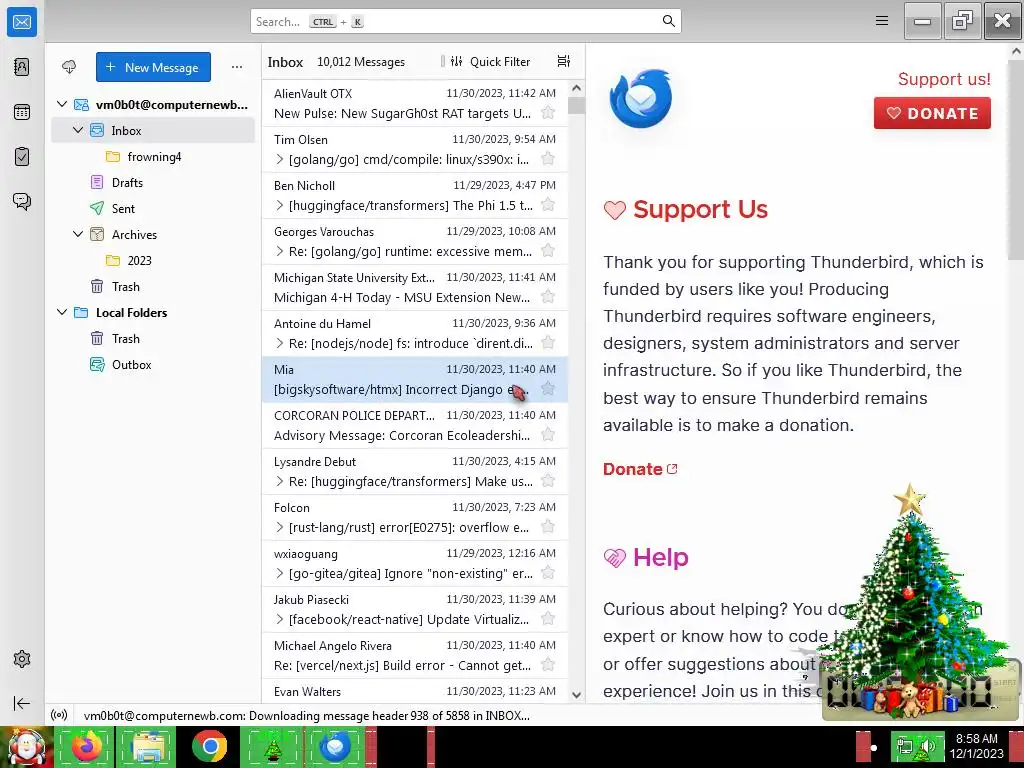Open Thunderbird Settings gear
Image resolution: width=1024 pixels, height=768 pixels.
(22, 659)
